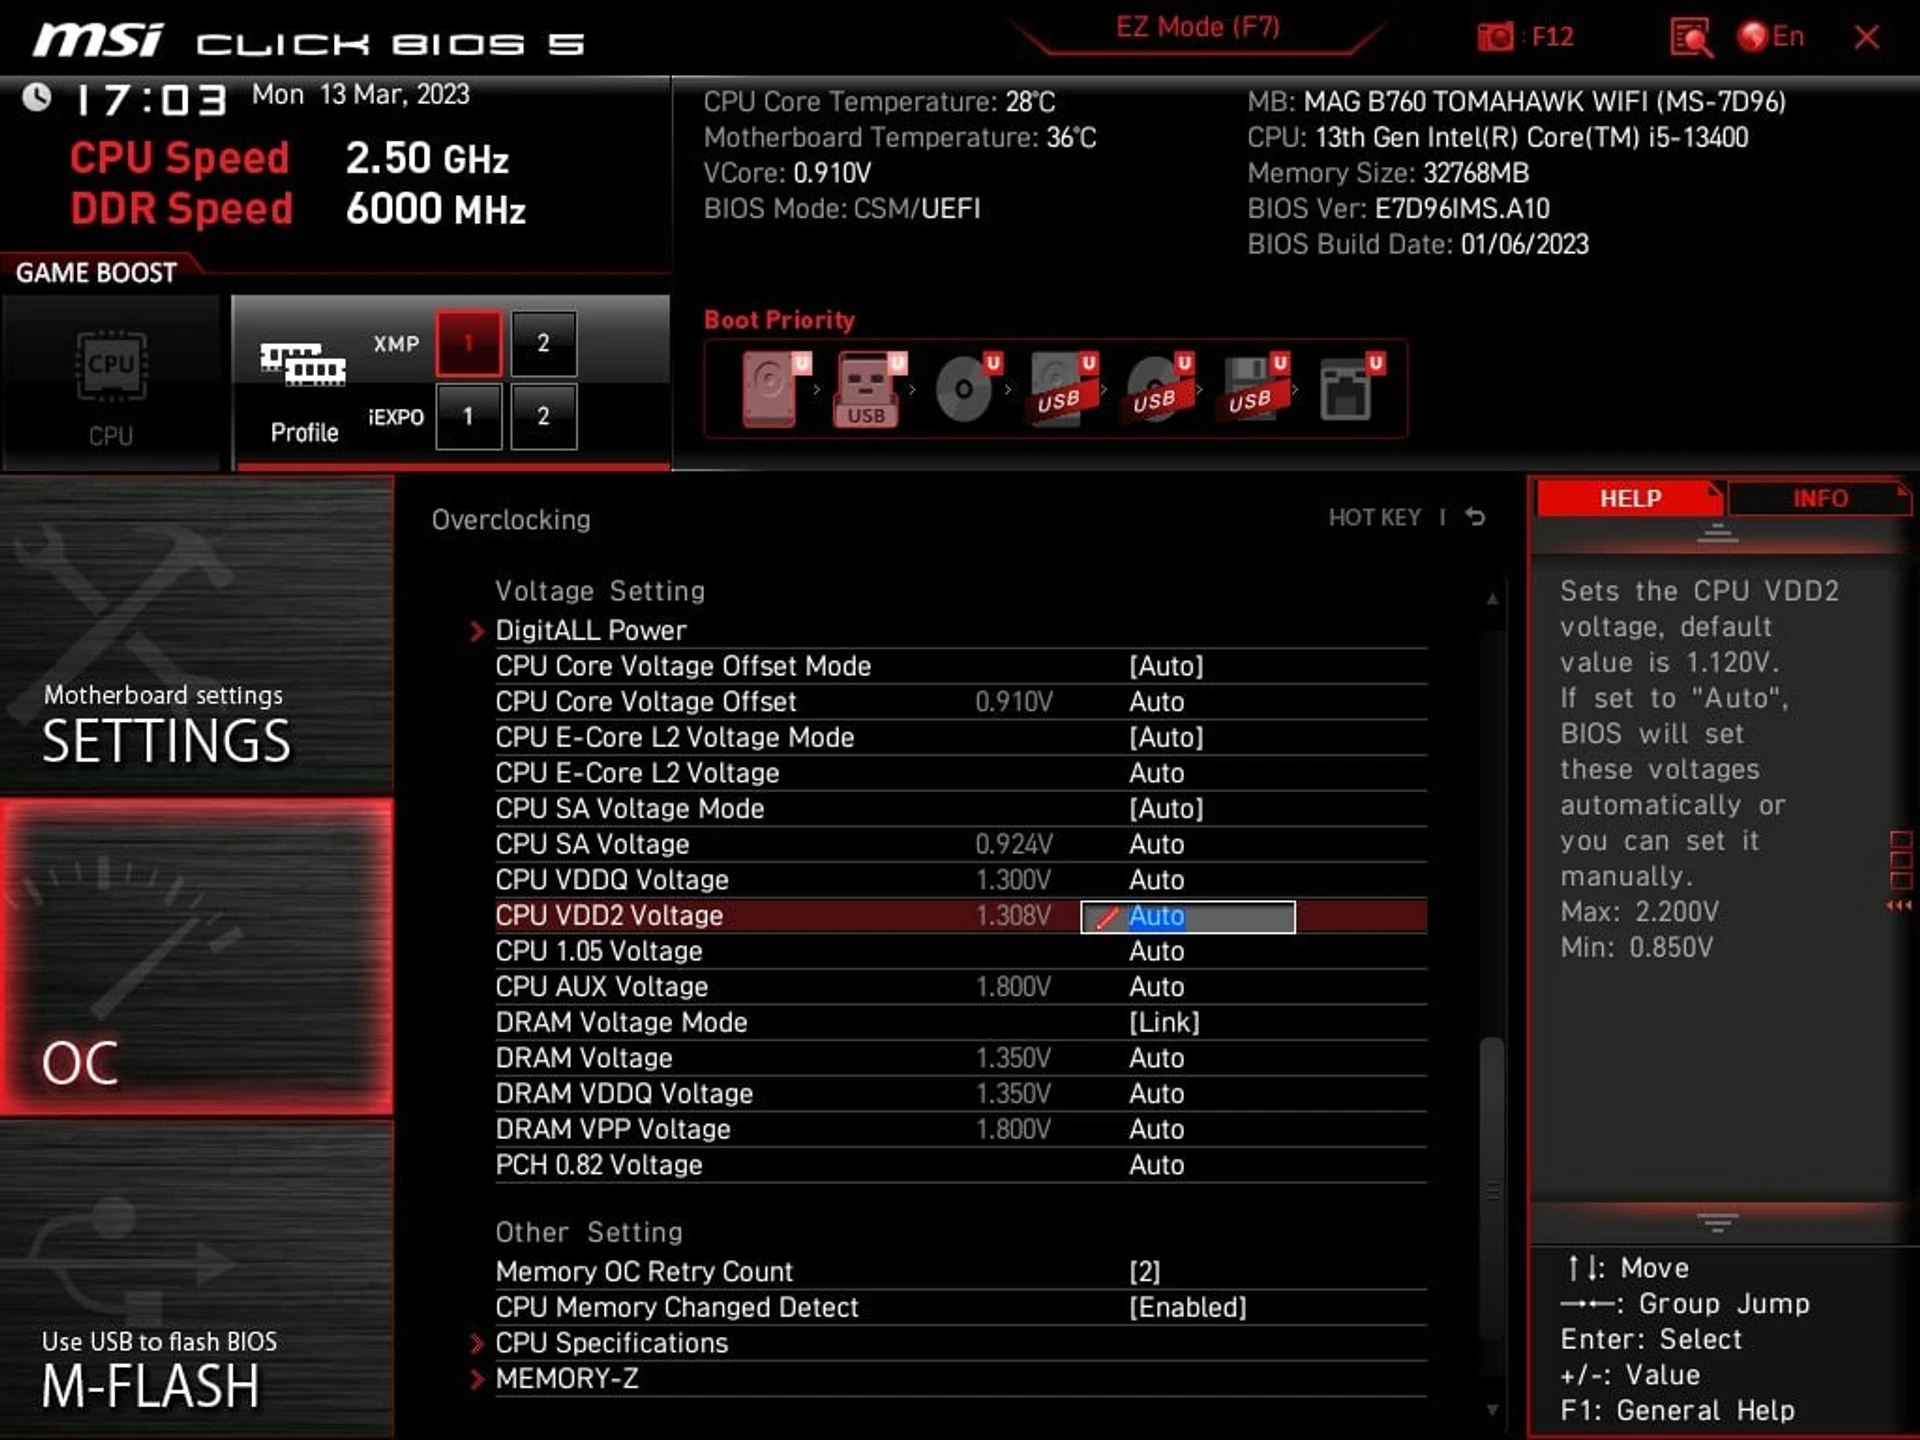Select the DRAM VDDQ Voltage row
The width and height of the screenshot is (1920, 1440).
[960, 1094]
